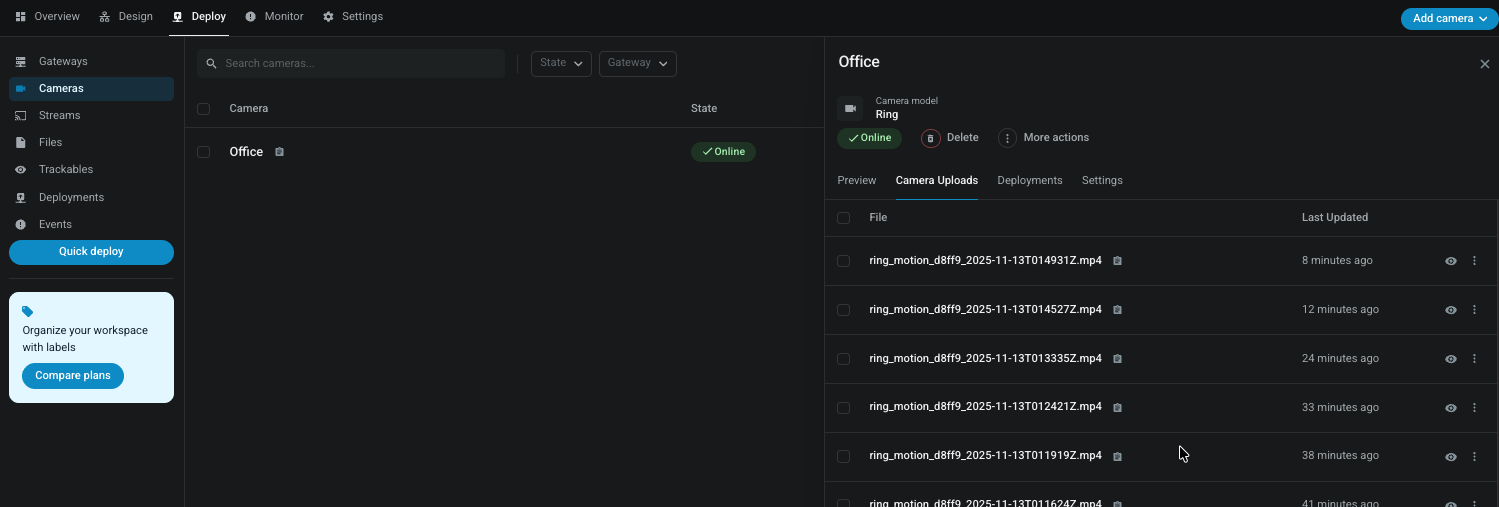Tick the checkbox for file ending 014931Z.mp4
Viewport: 1499px width, 507px height.
[x=844, y=261]
